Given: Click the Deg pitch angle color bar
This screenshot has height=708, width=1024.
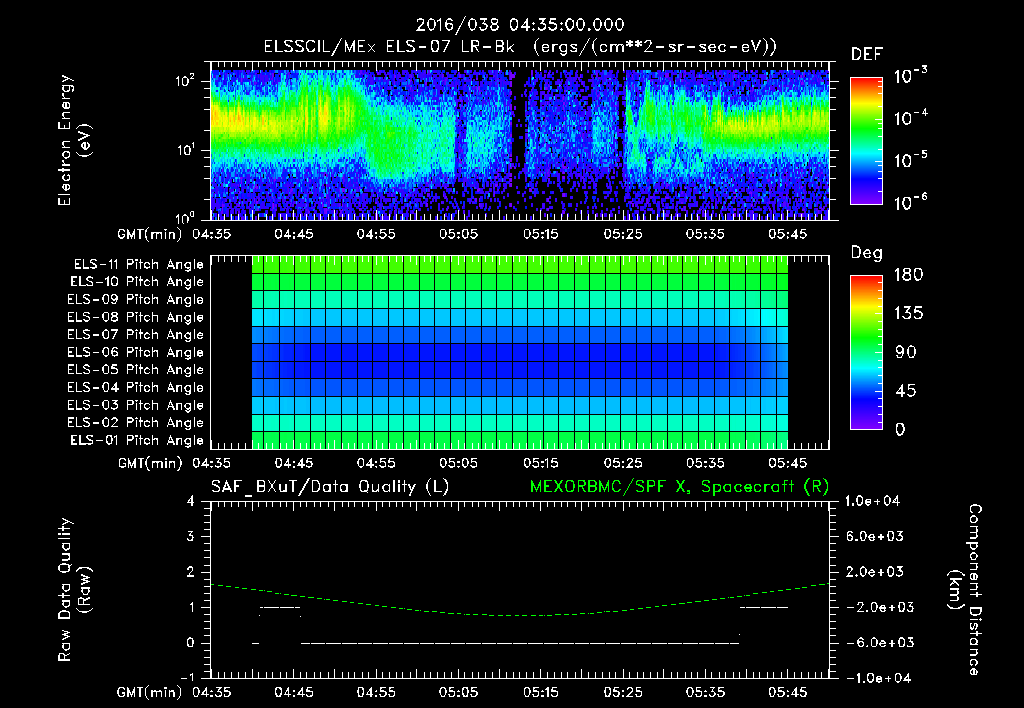Looking at the screenshot, I should click(866, 352).
